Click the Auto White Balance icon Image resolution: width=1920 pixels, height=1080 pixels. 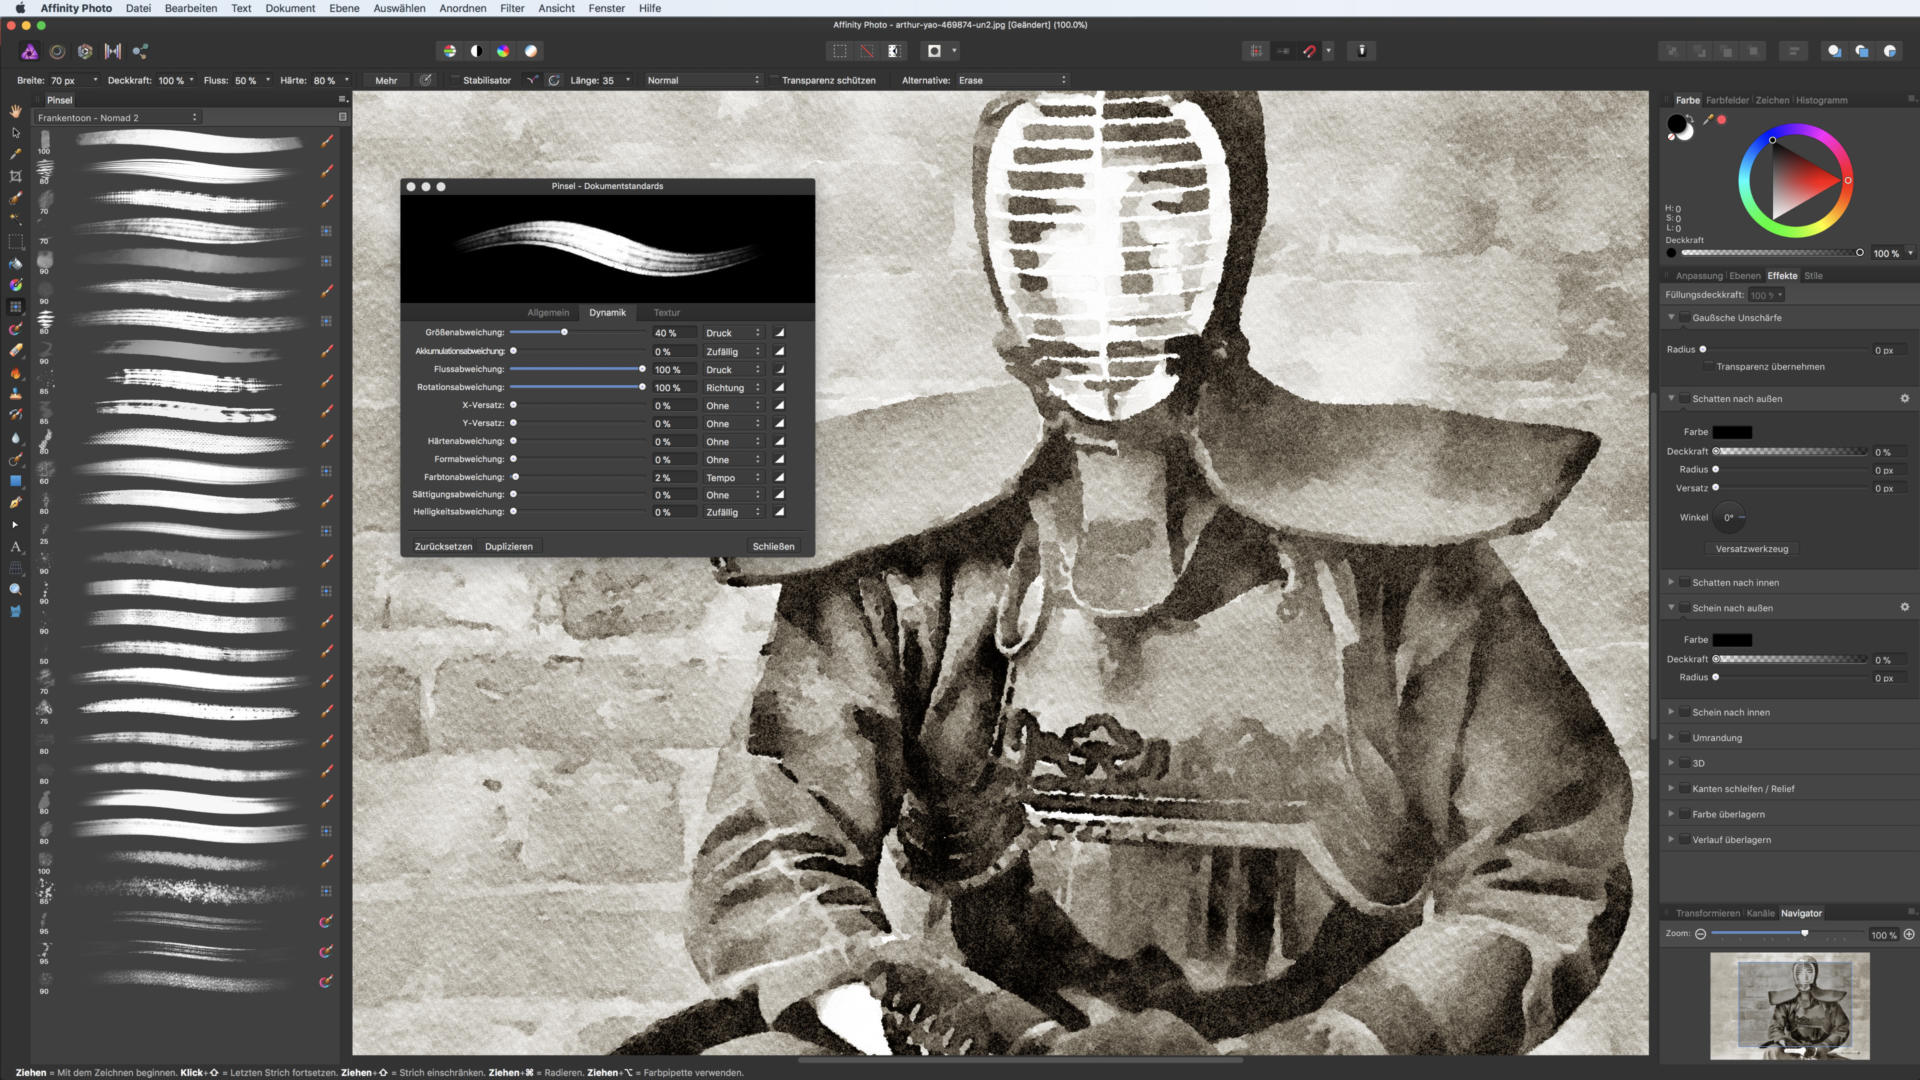click(x=531, y=51)
